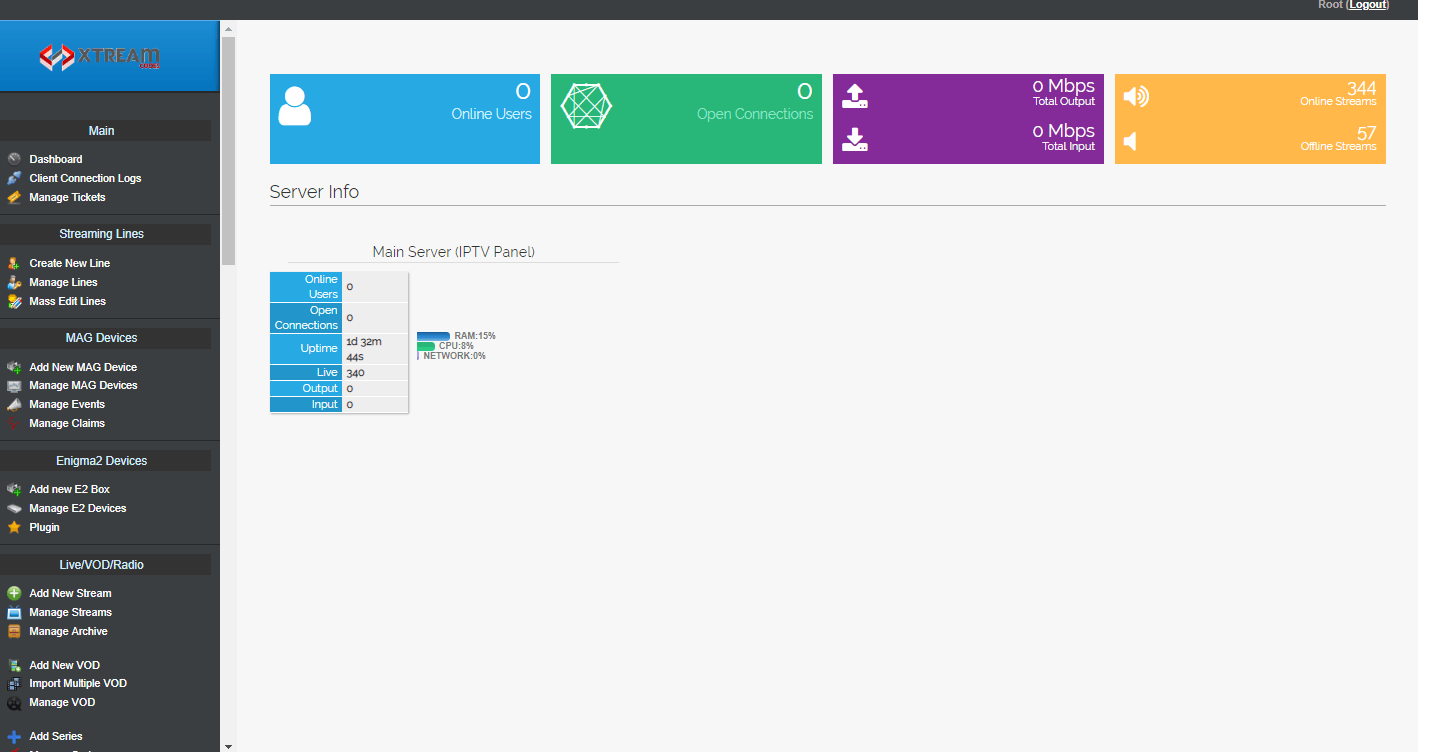Select Add New MAG Device

83,367
